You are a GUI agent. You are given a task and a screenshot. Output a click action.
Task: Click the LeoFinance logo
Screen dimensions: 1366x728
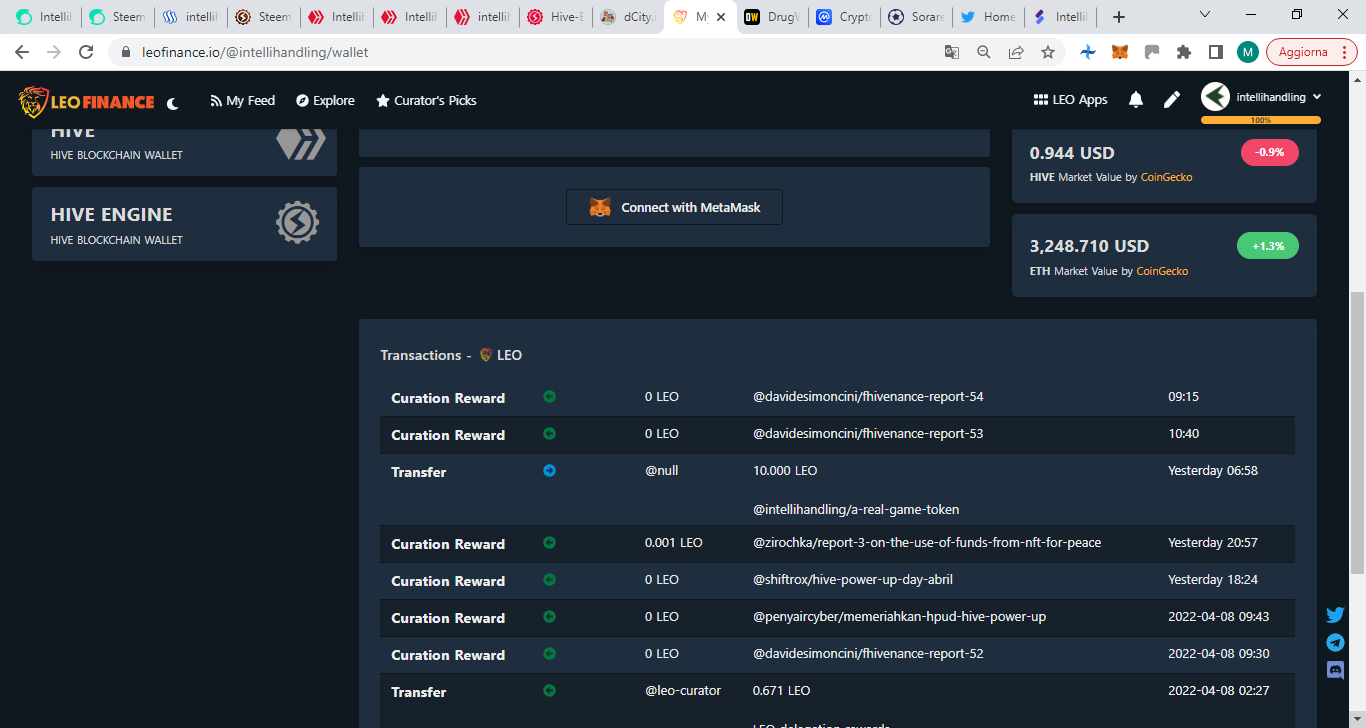click(x=87, y=101)
